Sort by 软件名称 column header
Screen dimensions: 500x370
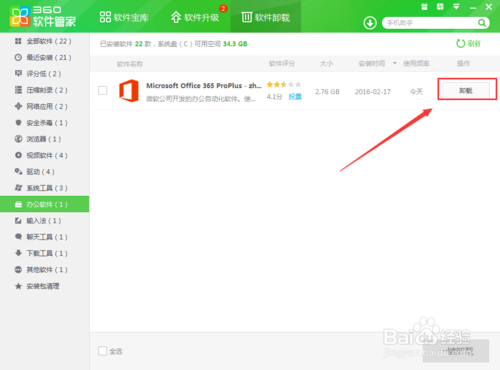click(130, 64)
